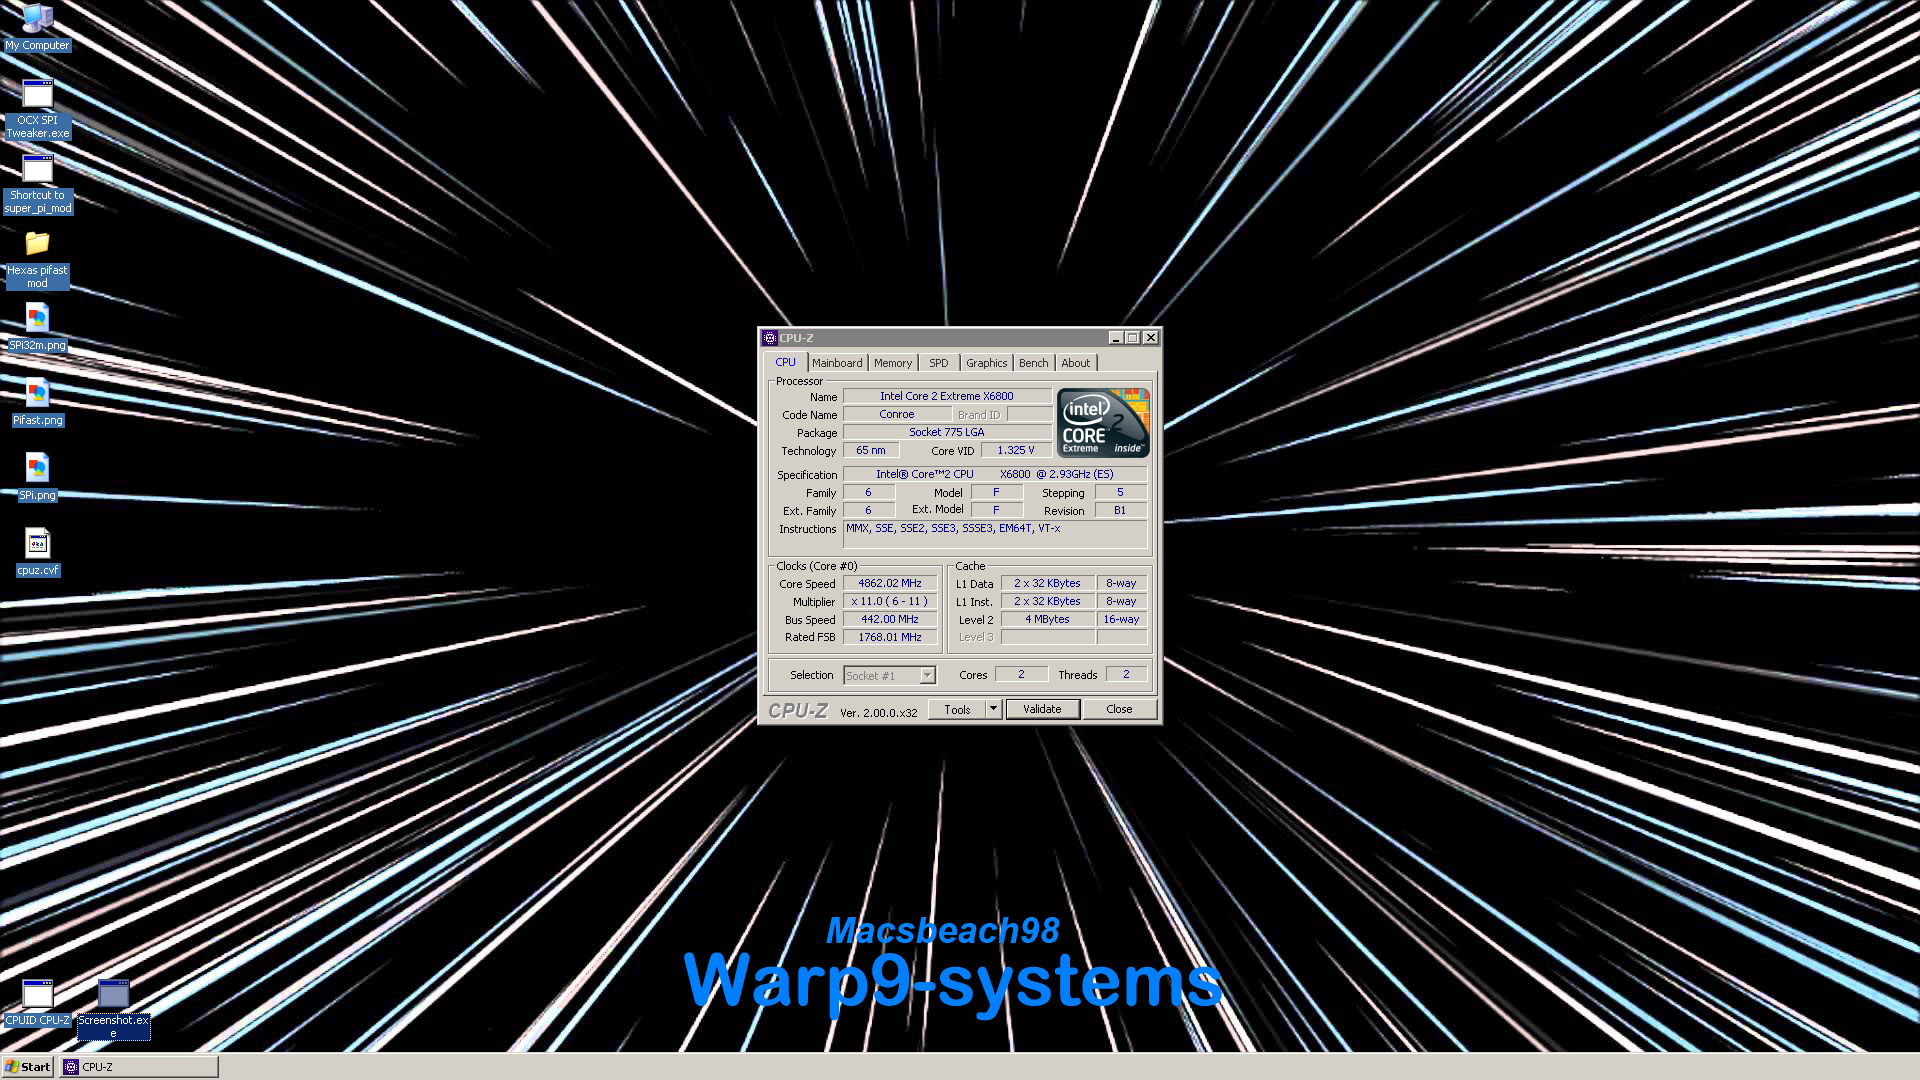Viewport: 1920px width, 1080px height.
Task: Click the 4 MBytes Level 2 cache value
Action: pos(1047,619)
